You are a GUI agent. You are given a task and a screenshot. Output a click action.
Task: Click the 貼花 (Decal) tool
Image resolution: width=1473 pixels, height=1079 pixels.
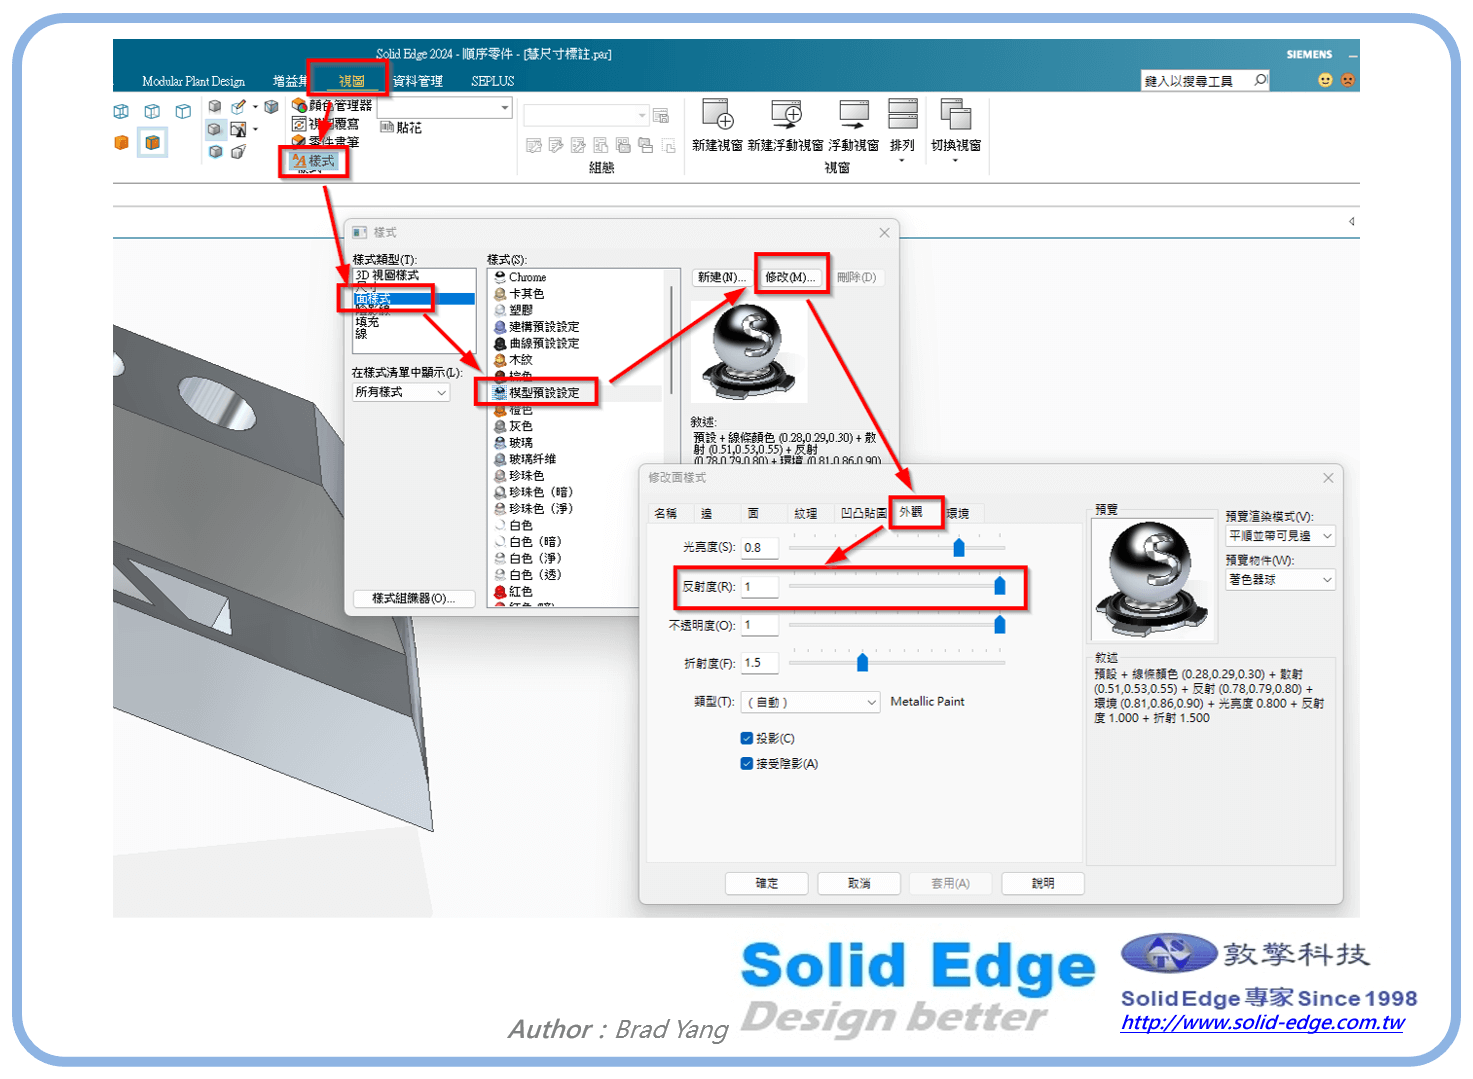pos(400,128)
